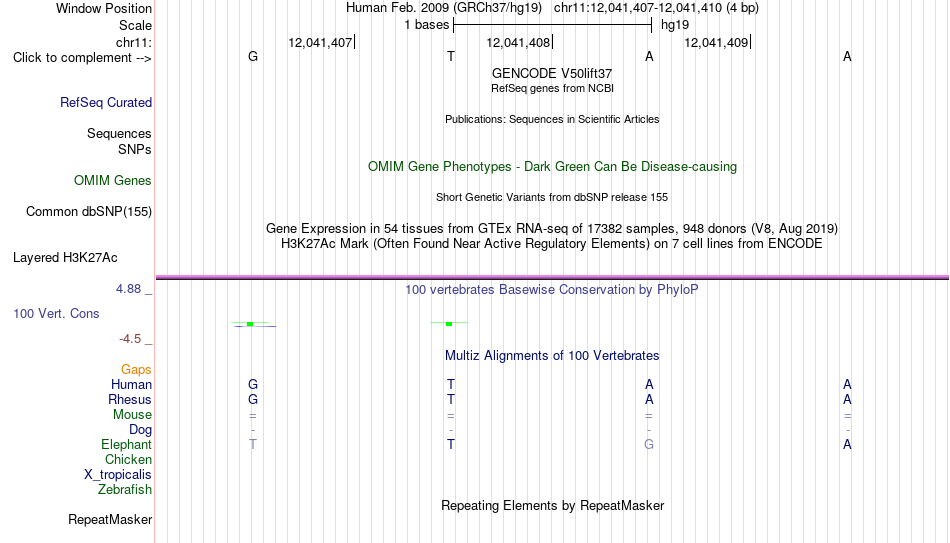This screenshot has width=950, height=543.
Task: Select the Rhesus species label
Action: pyautogui.click(x=130, y=400)
